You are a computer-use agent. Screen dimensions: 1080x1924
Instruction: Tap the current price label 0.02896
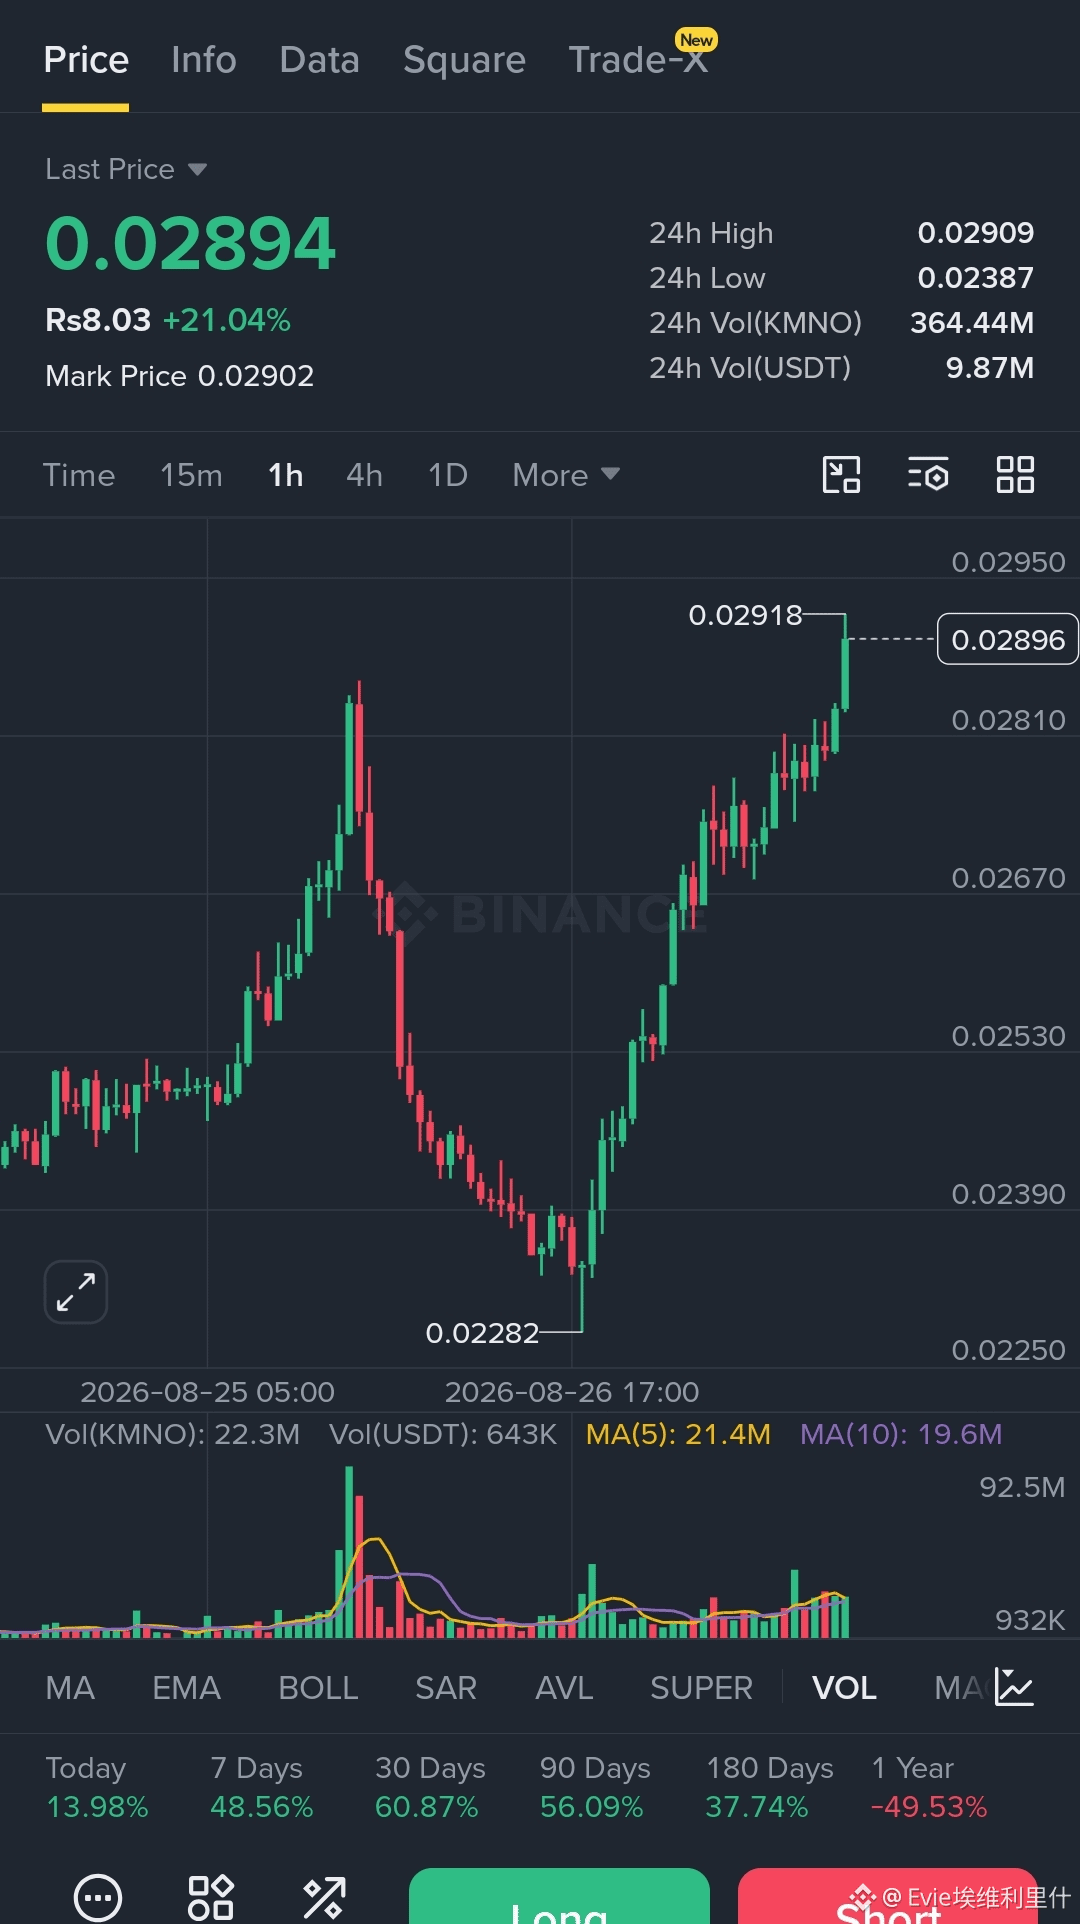[1008, 640]
